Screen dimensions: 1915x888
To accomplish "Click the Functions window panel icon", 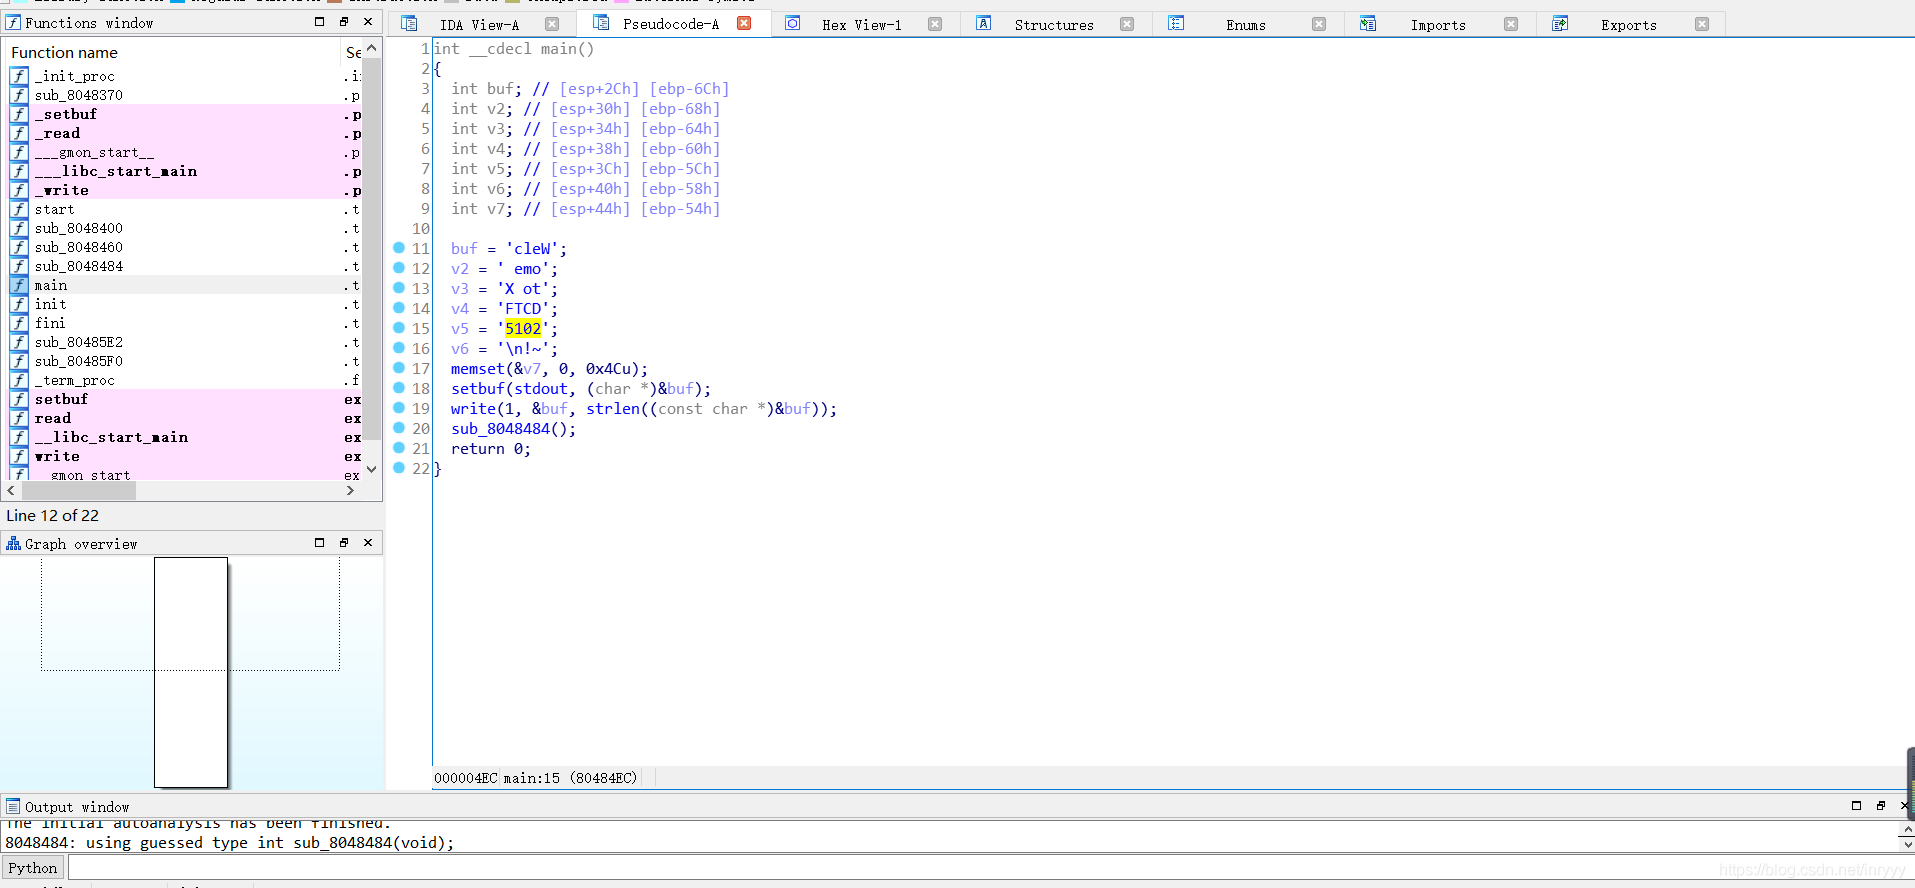I will click(13, 22).
